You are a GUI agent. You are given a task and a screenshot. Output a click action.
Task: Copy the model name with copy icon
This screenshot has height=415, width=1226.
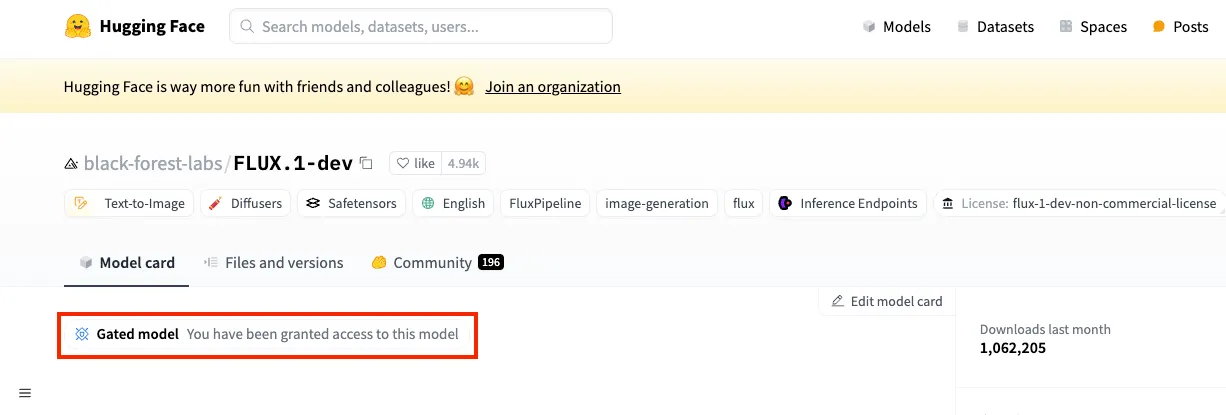pyautogui.click(x=366, y=163)
